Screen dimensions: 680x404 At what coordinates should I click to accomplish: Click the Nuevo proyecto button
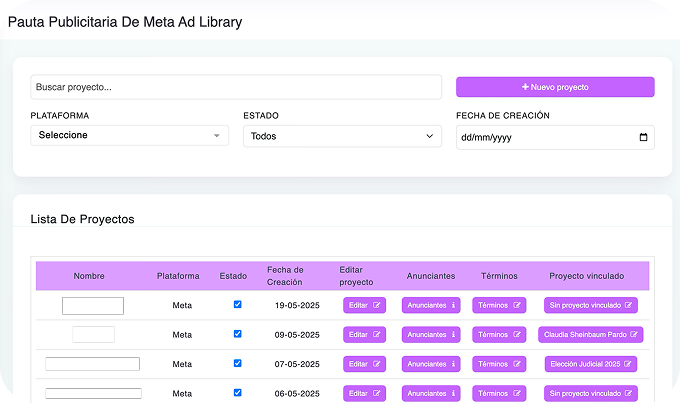[x=555, y=87]
